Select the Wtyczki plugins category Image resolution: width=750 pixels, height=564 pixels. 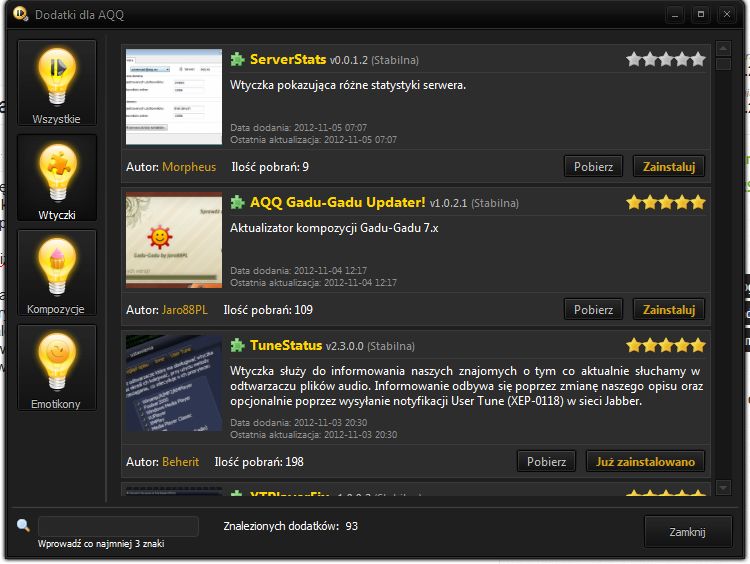coord(57,178)
